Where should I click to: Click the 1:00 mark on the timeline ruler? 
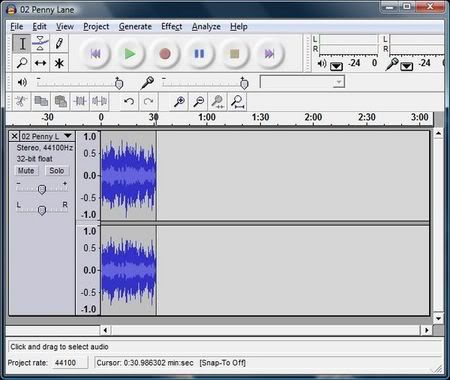(207, 118)
